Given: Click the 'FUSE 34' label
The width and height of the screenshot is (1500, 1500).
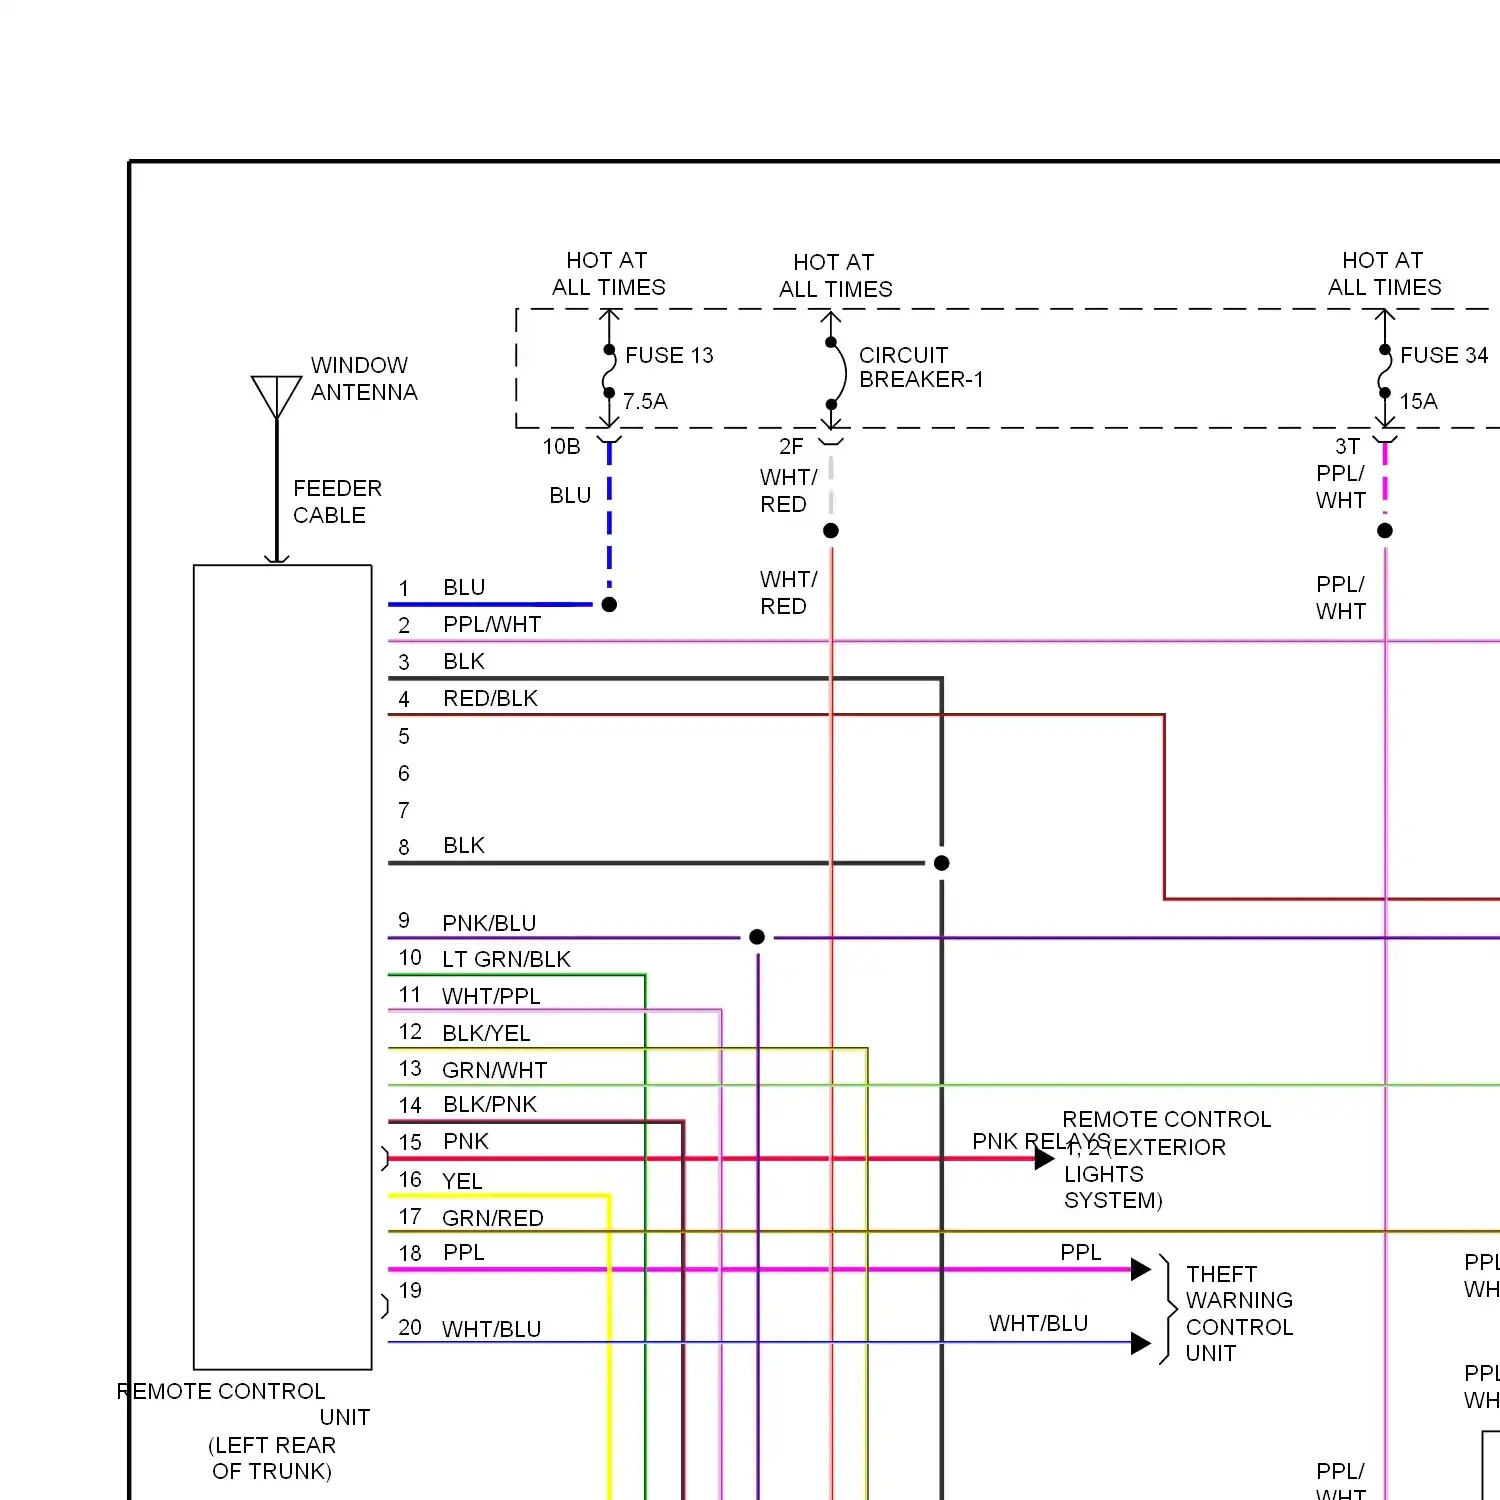Looking at the screenshot, I should [x=1444, y=355].
